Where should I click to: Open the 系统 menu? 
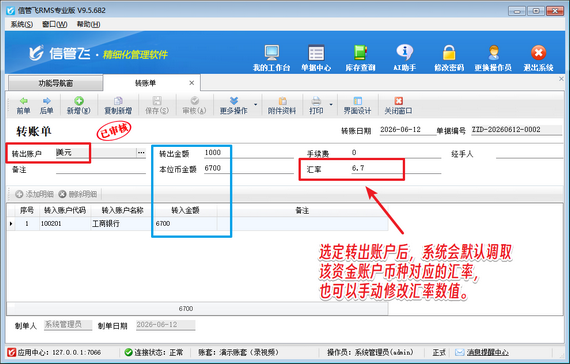coord(21,24)
